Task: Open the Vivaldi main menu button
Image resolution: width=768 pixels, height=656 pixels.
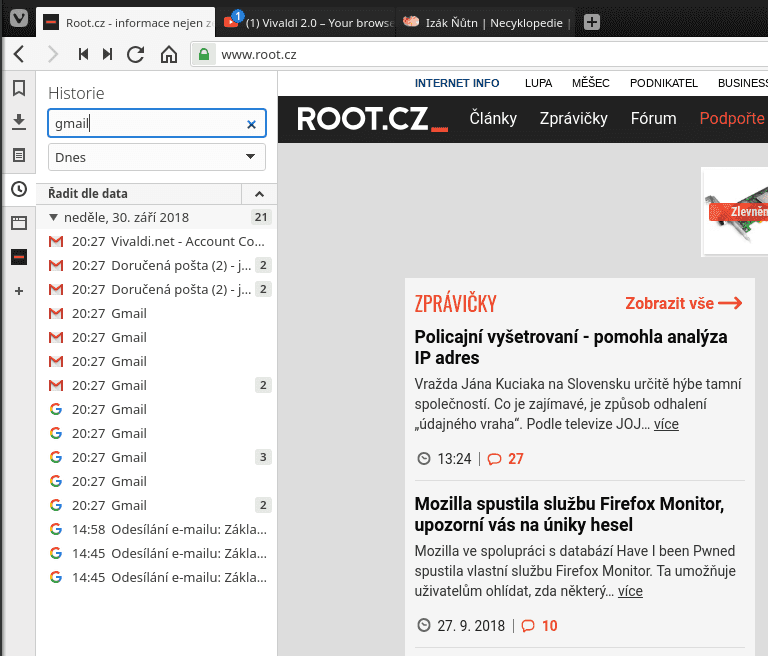Action: (x=19, y=19)
